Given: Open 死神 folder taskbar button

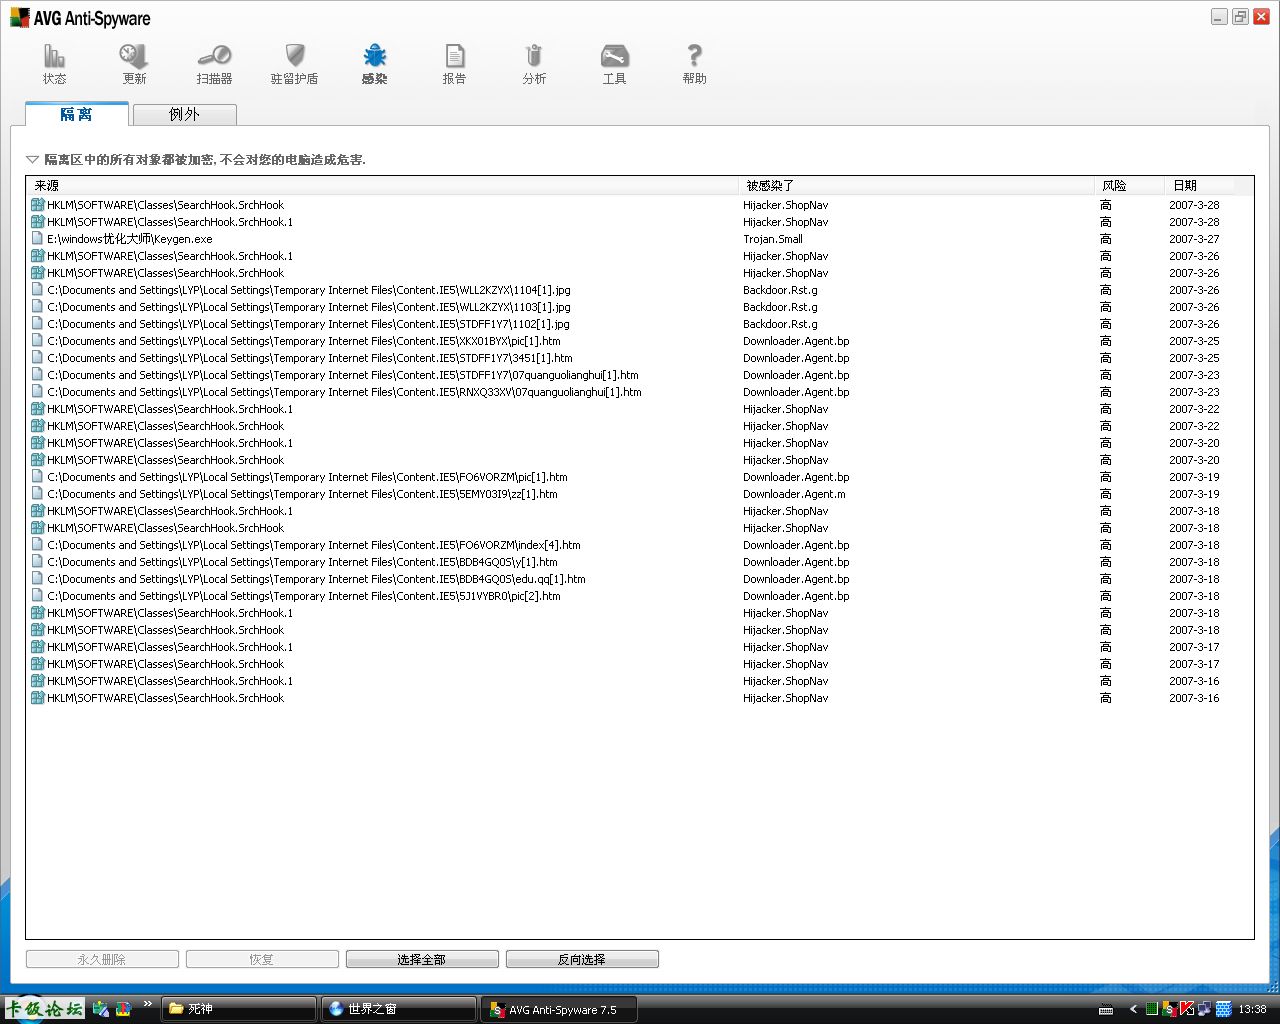Looking at the screenshot, I should [x=240, y=1009].
